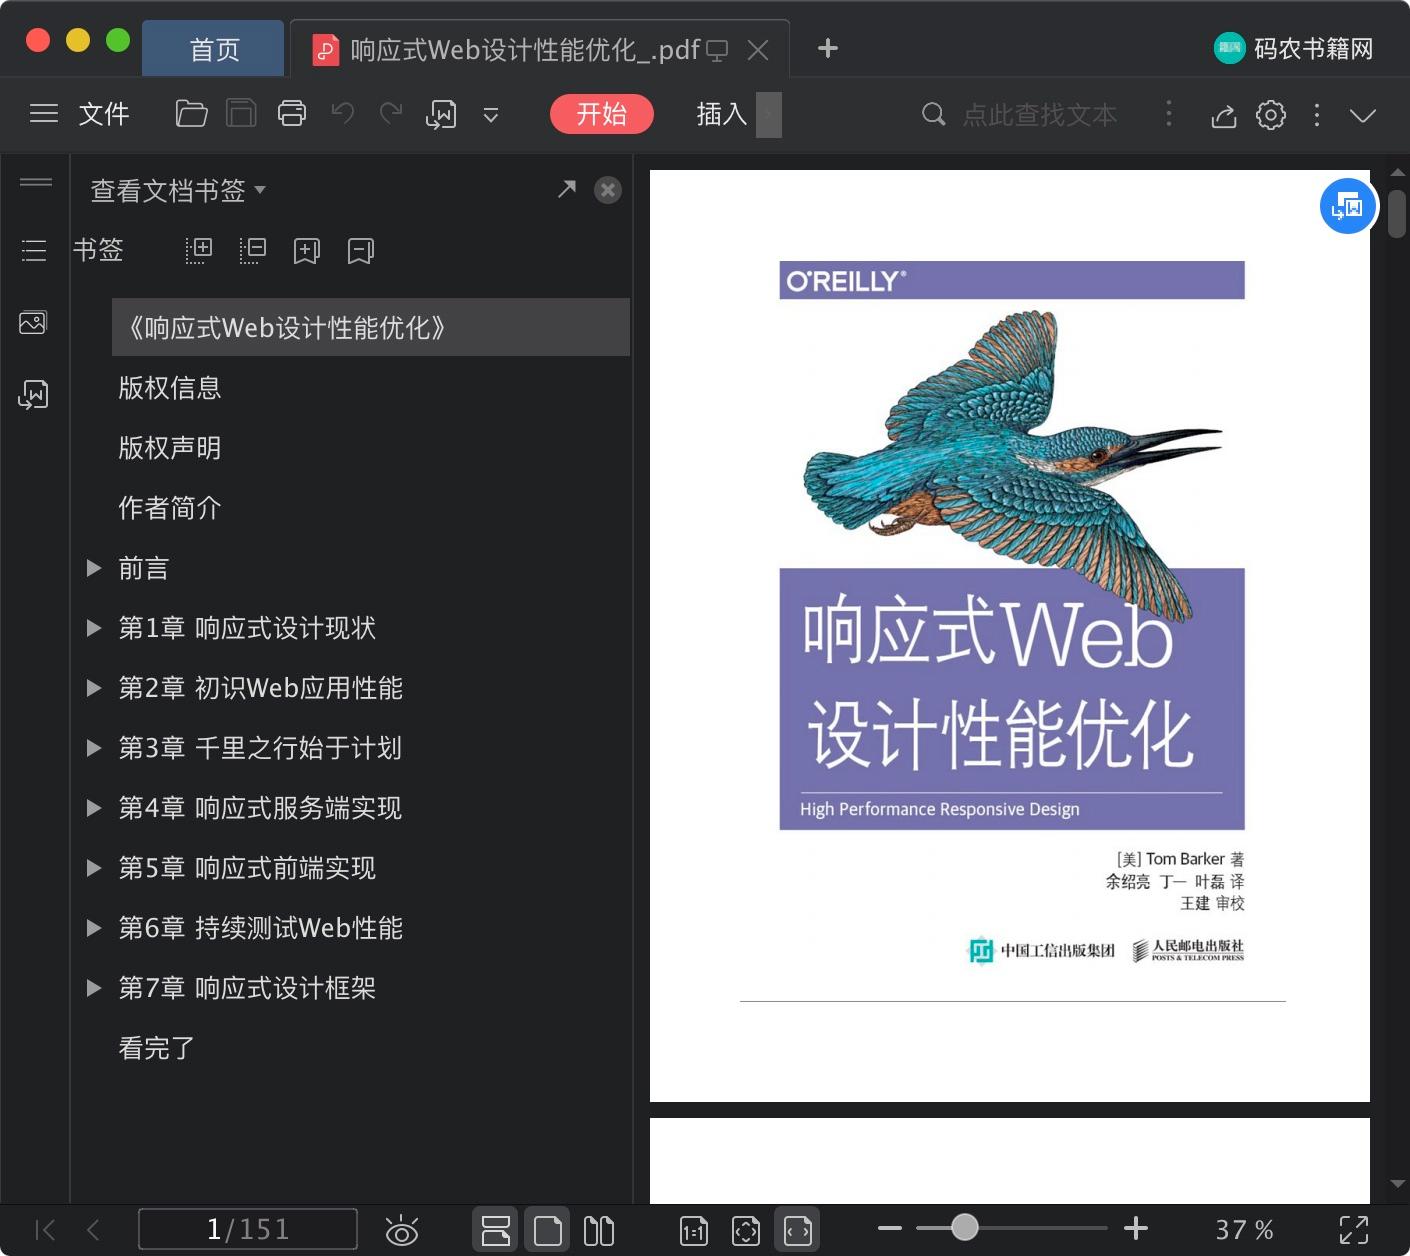Add a new tab with plus button

[827, 48]
